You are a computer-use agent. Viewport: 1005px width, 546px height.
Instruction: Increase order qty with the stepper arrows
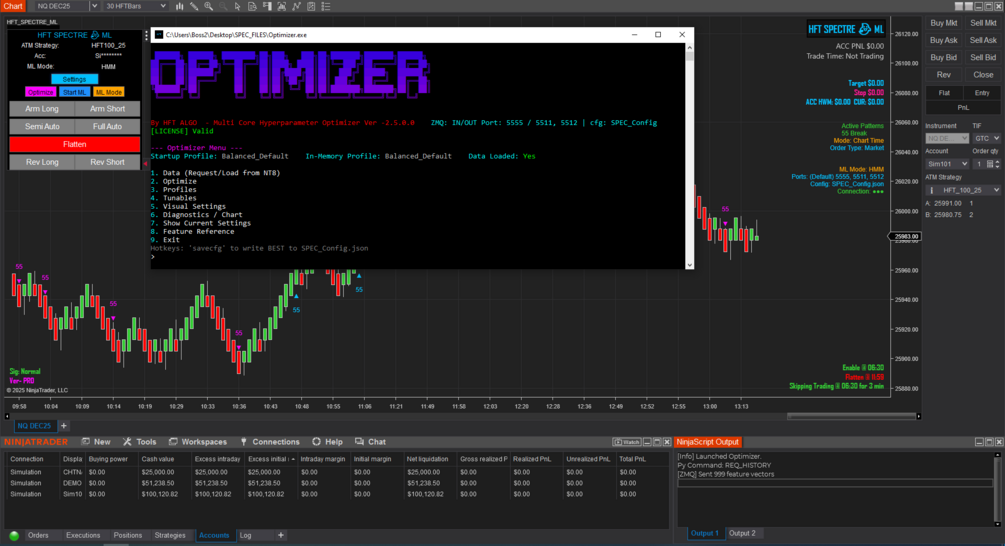point(998,162)
